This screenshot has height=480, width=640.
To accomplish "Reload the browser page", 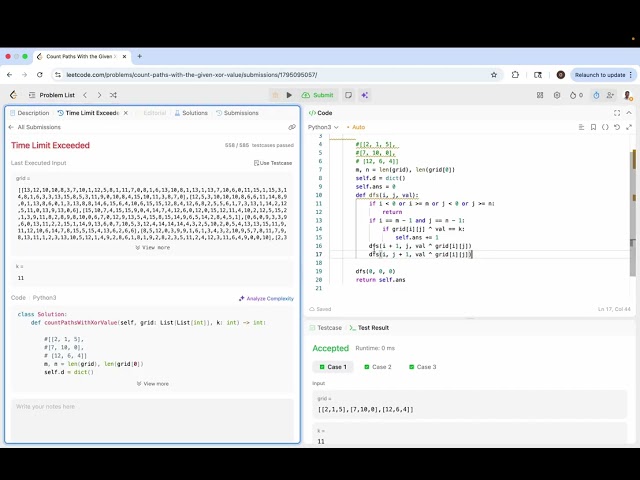I will 40,75.
